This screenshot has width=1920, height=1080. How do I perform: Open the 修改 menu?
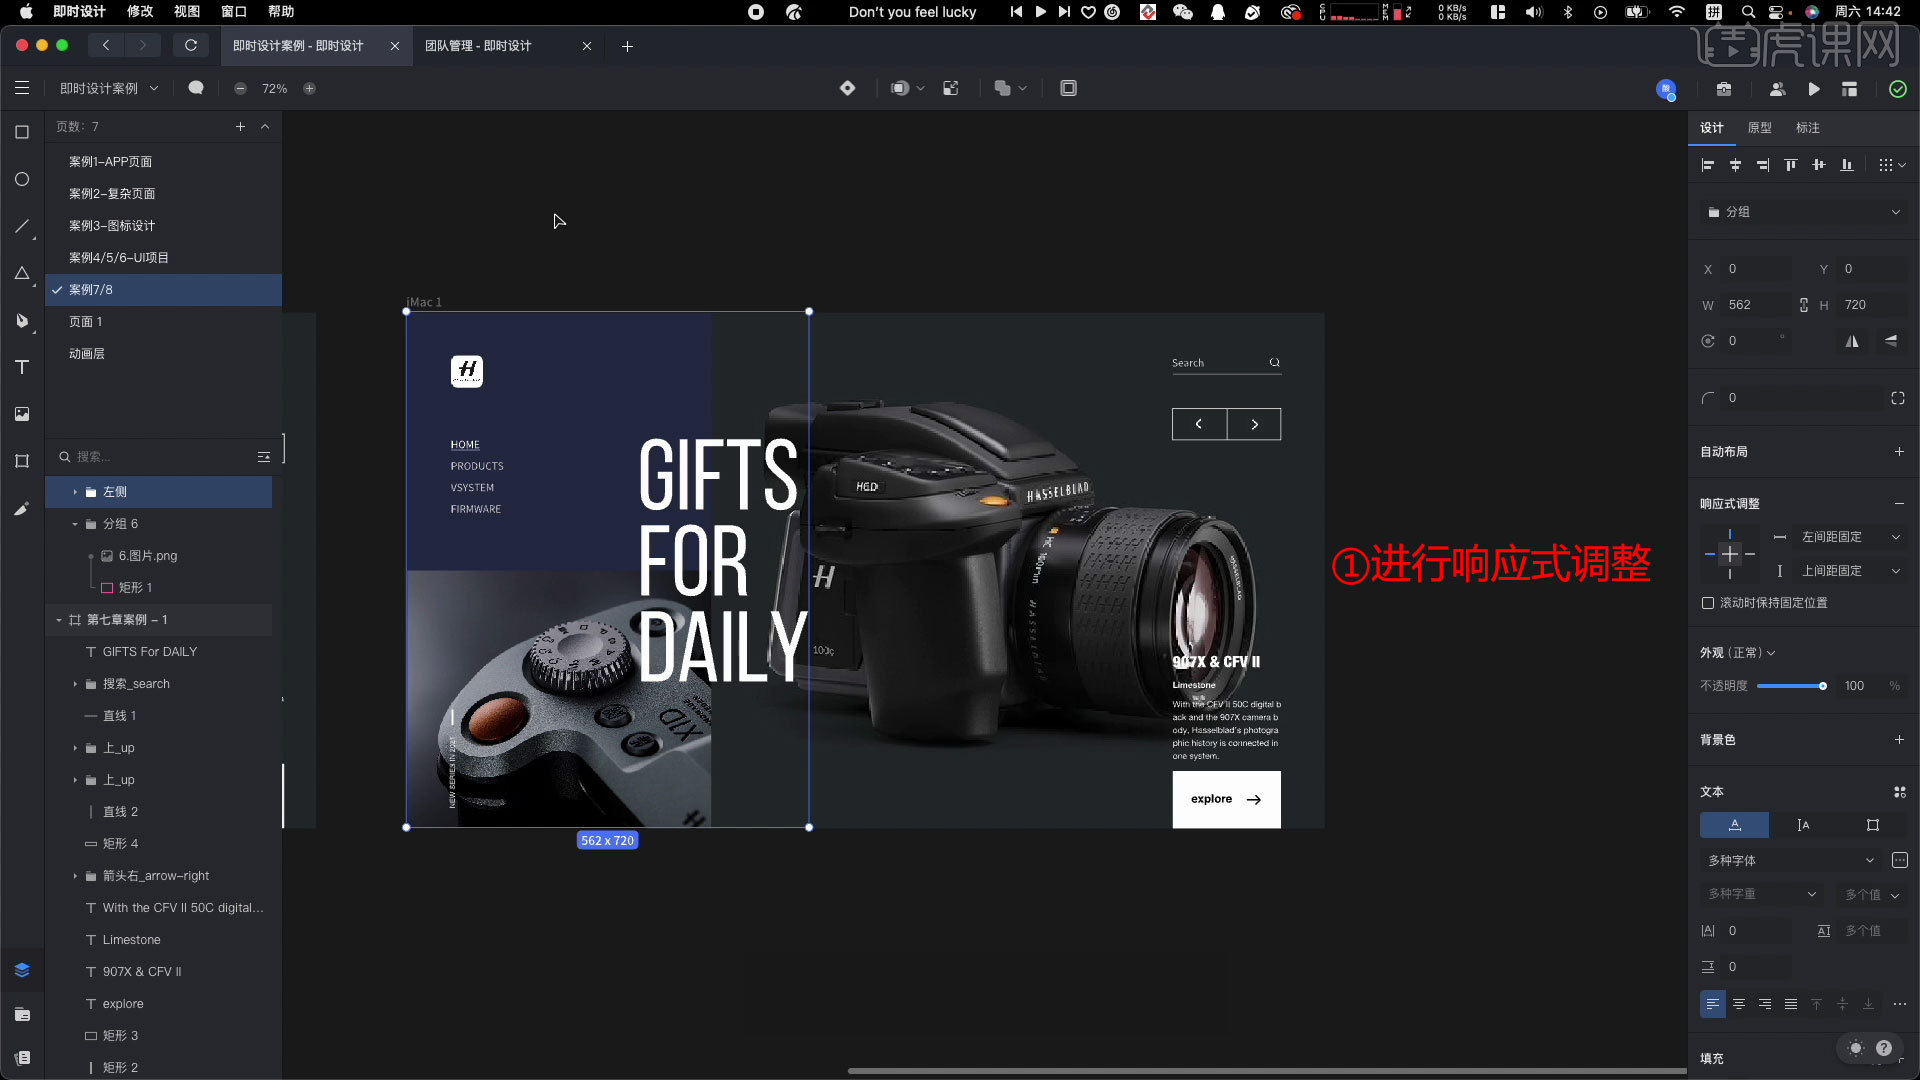pyautogui.click(x=140, y=12)
